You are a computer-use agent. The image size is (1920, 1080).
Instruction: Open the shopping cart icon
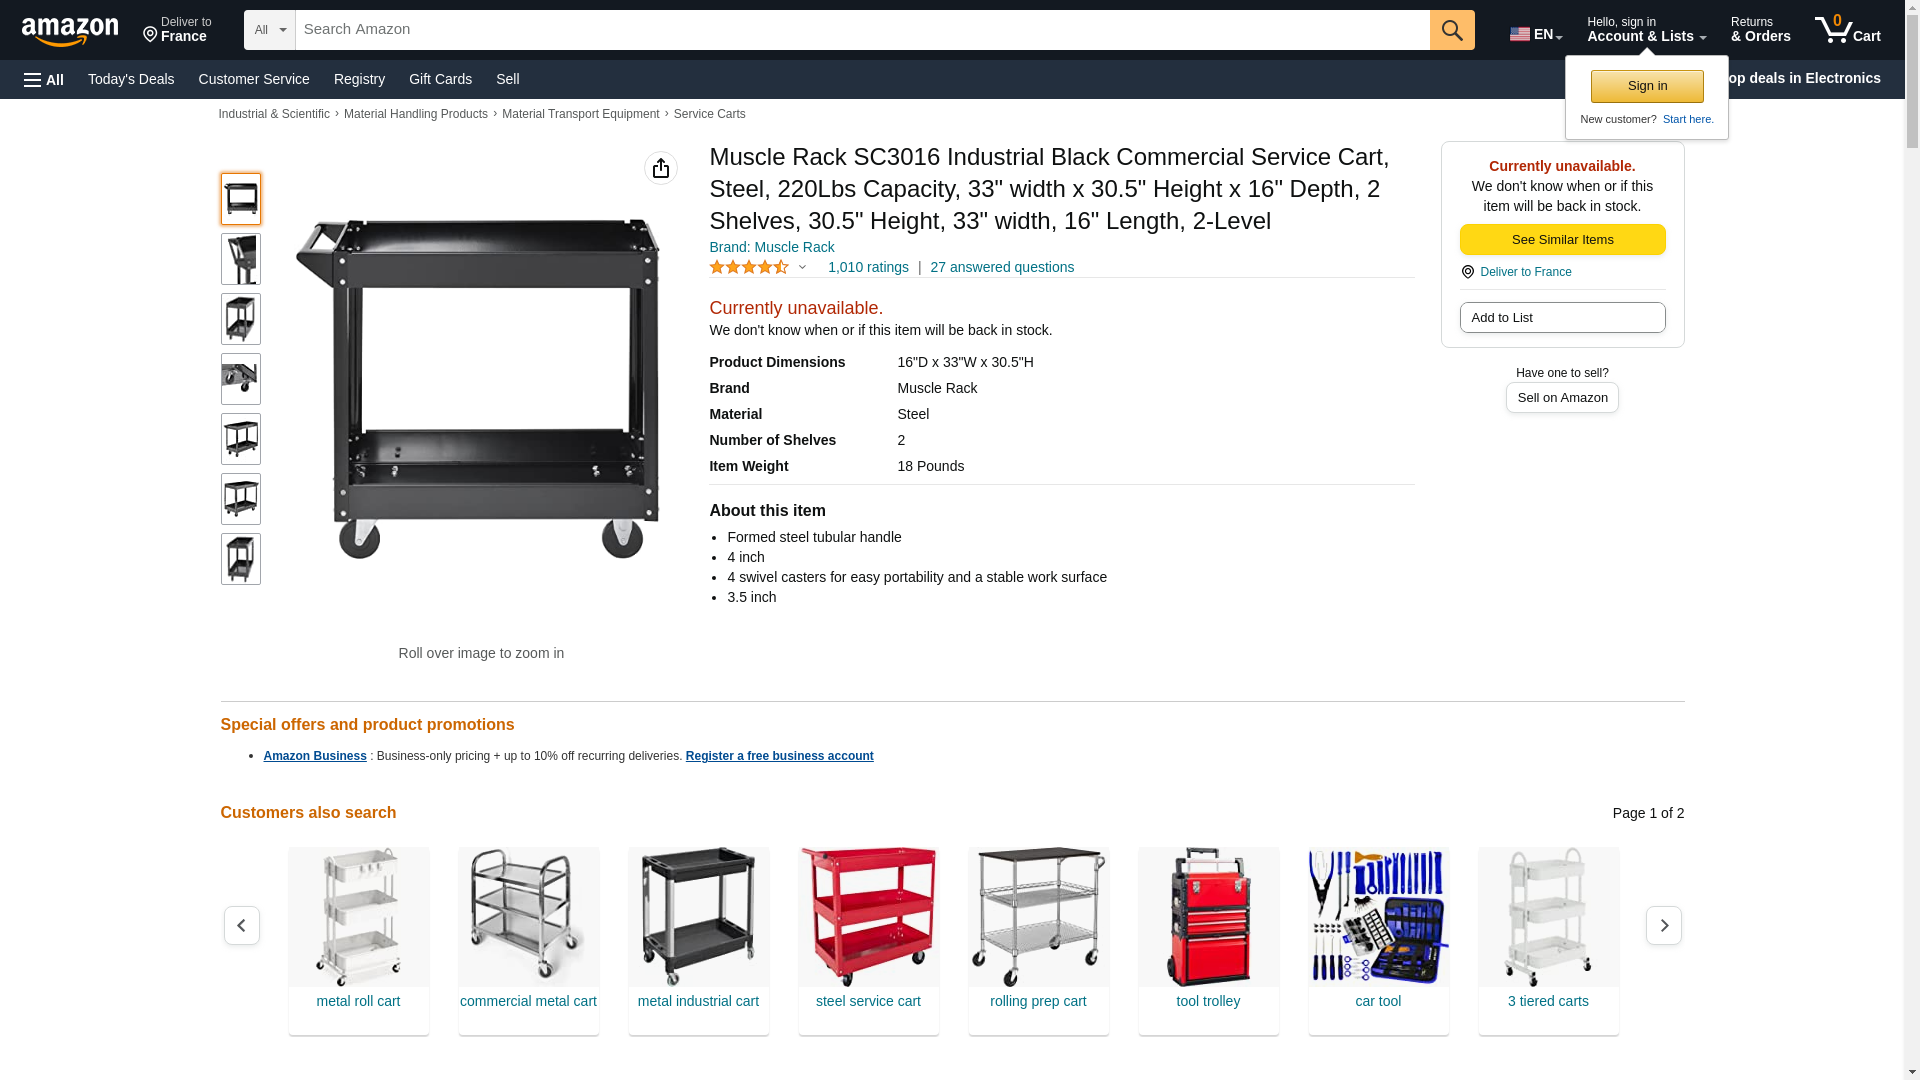[x=1847, y=29]
